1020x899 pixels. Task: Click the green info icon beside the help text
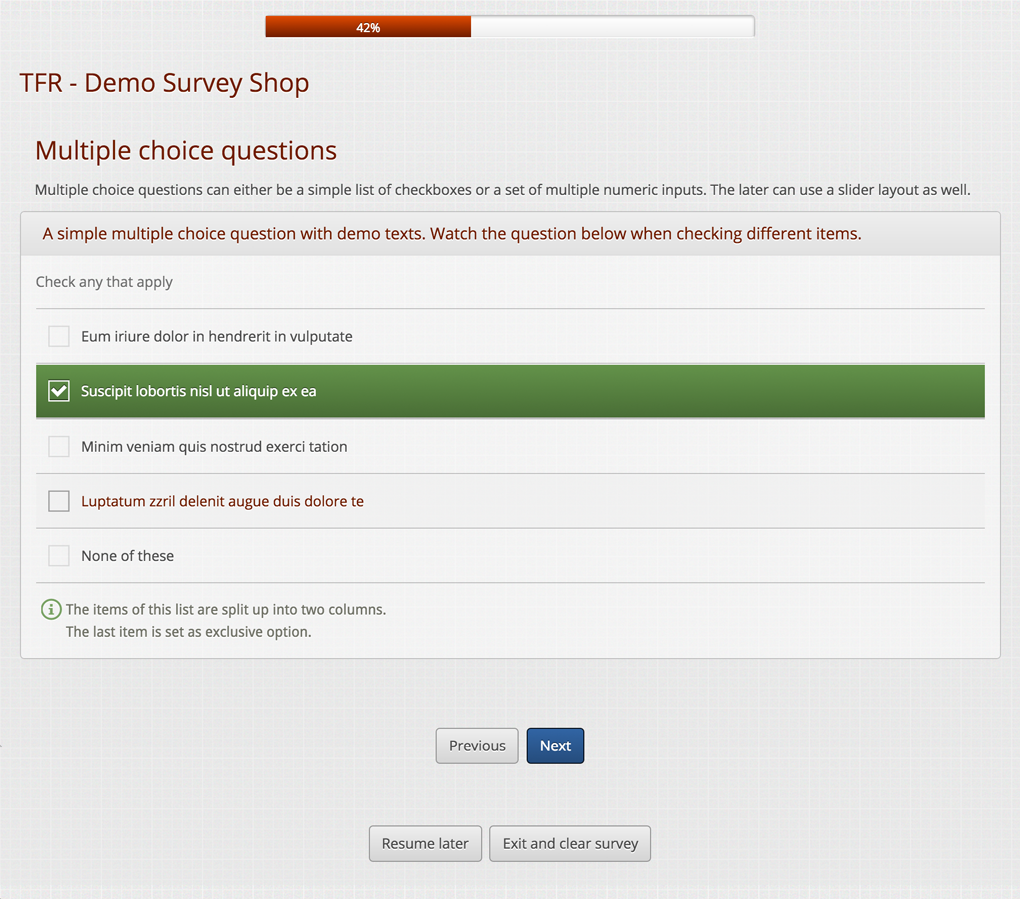pos(50,609)
